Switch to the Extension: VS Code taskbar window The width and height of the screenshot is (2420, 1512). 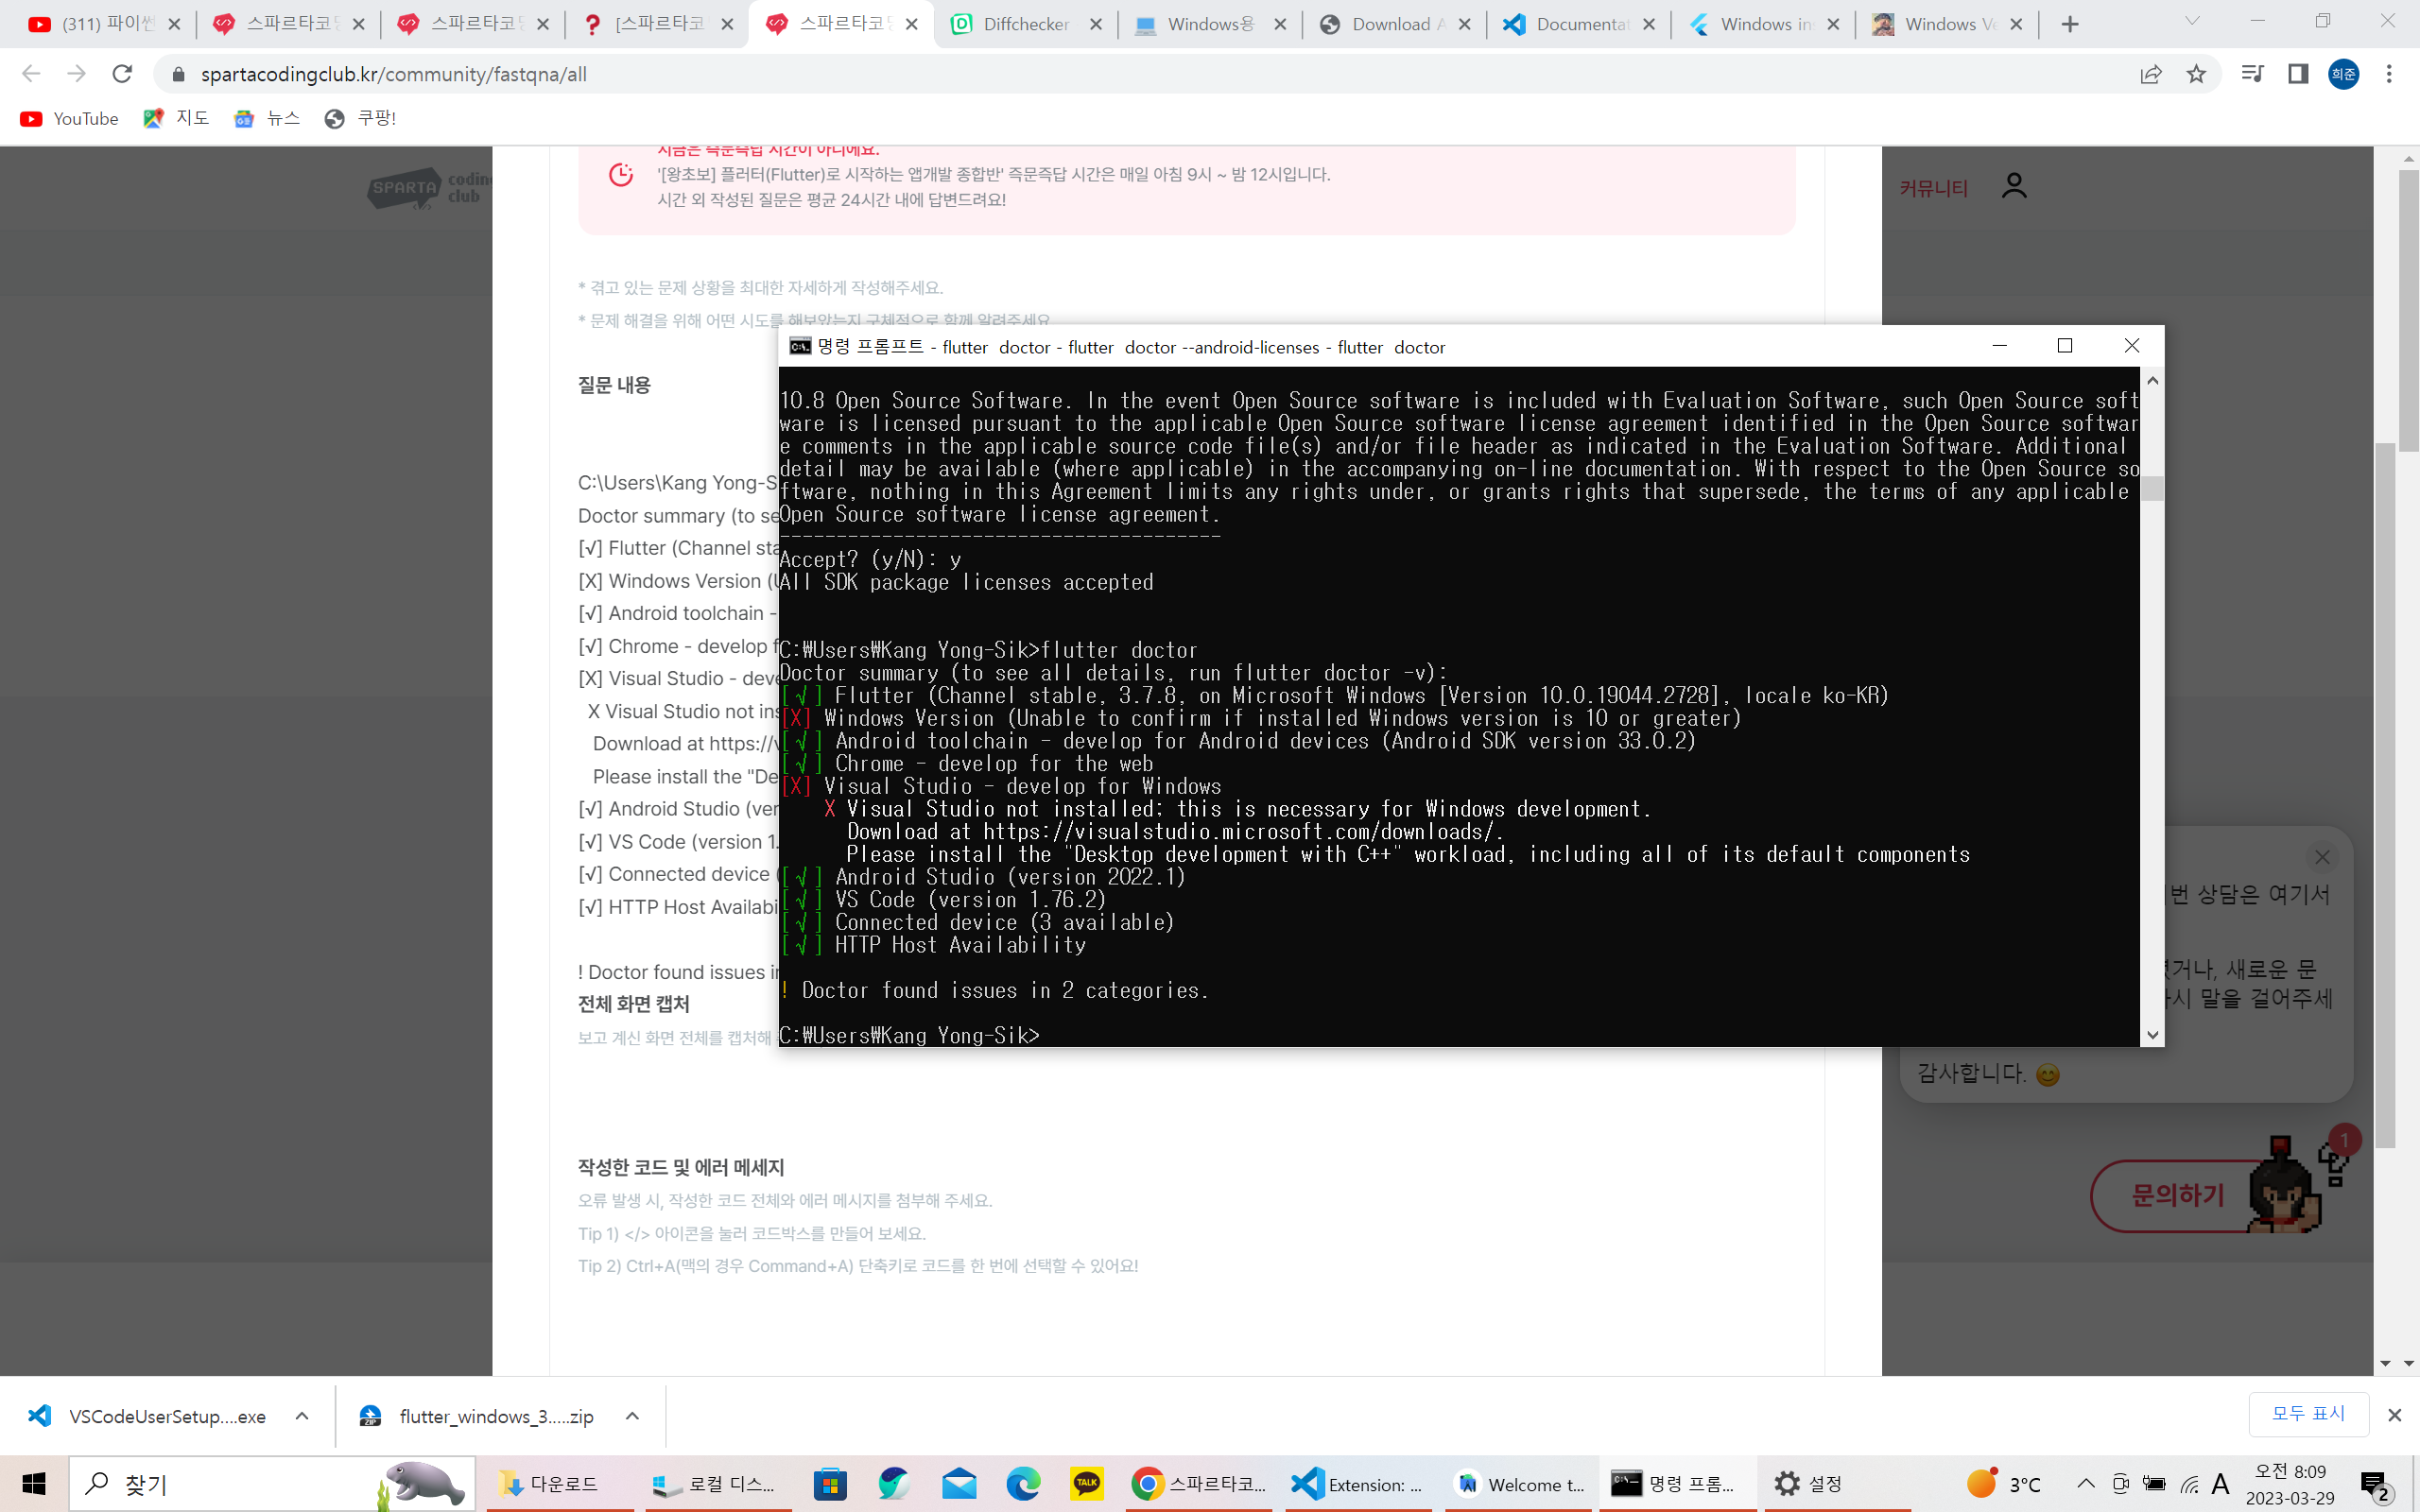pos(1357,1484)
